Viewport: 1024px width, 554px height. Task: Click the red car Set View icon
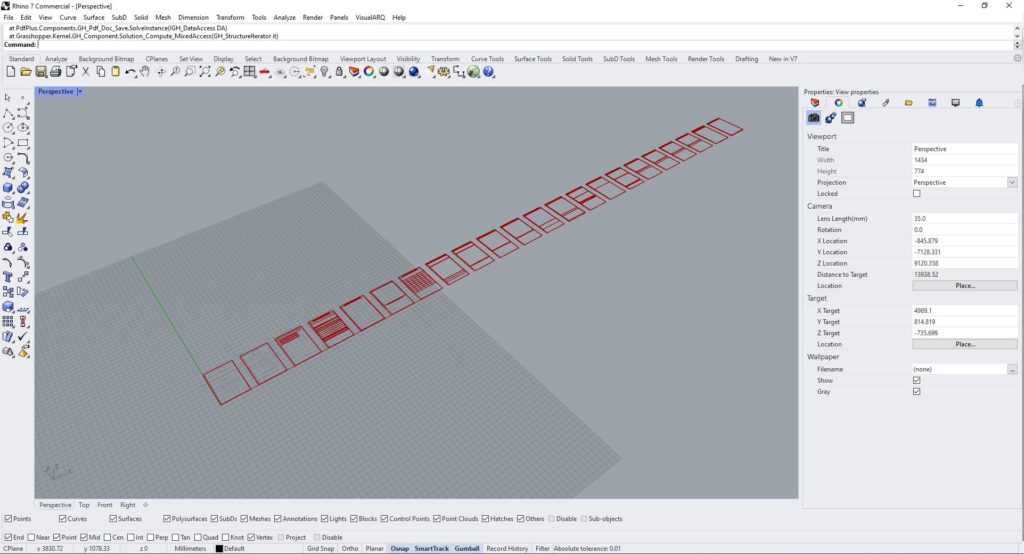(x=264, y=72)
